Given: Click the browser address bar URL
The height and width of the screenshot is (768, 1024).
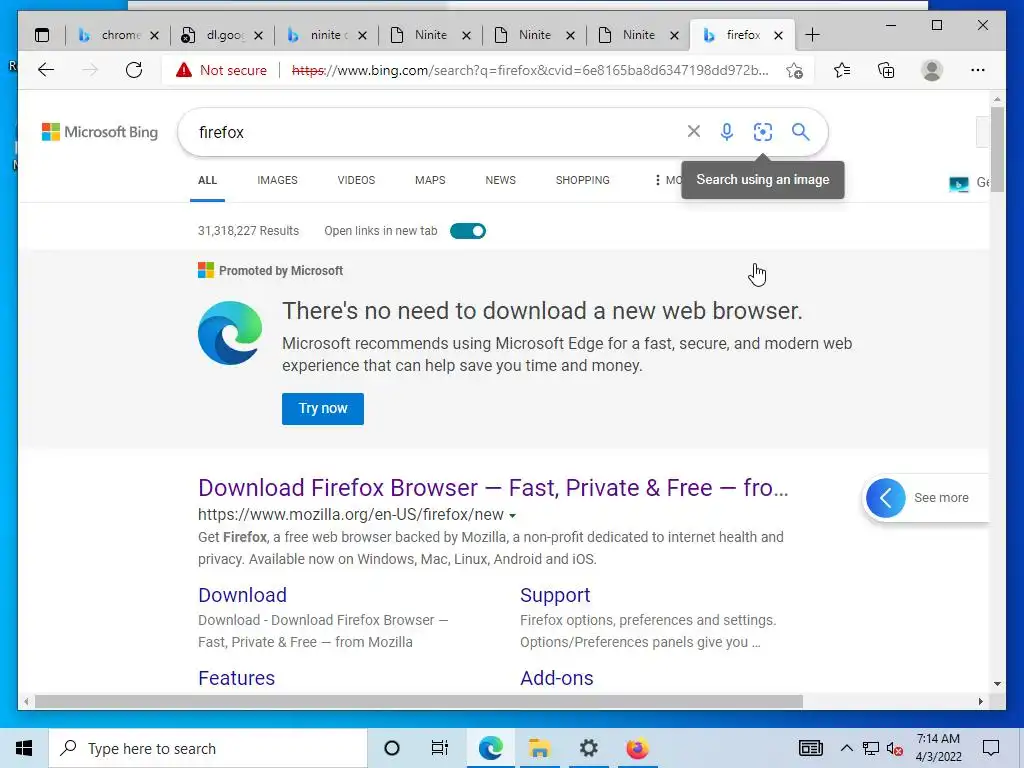Looking at the screenshot, I should [530, 70].
